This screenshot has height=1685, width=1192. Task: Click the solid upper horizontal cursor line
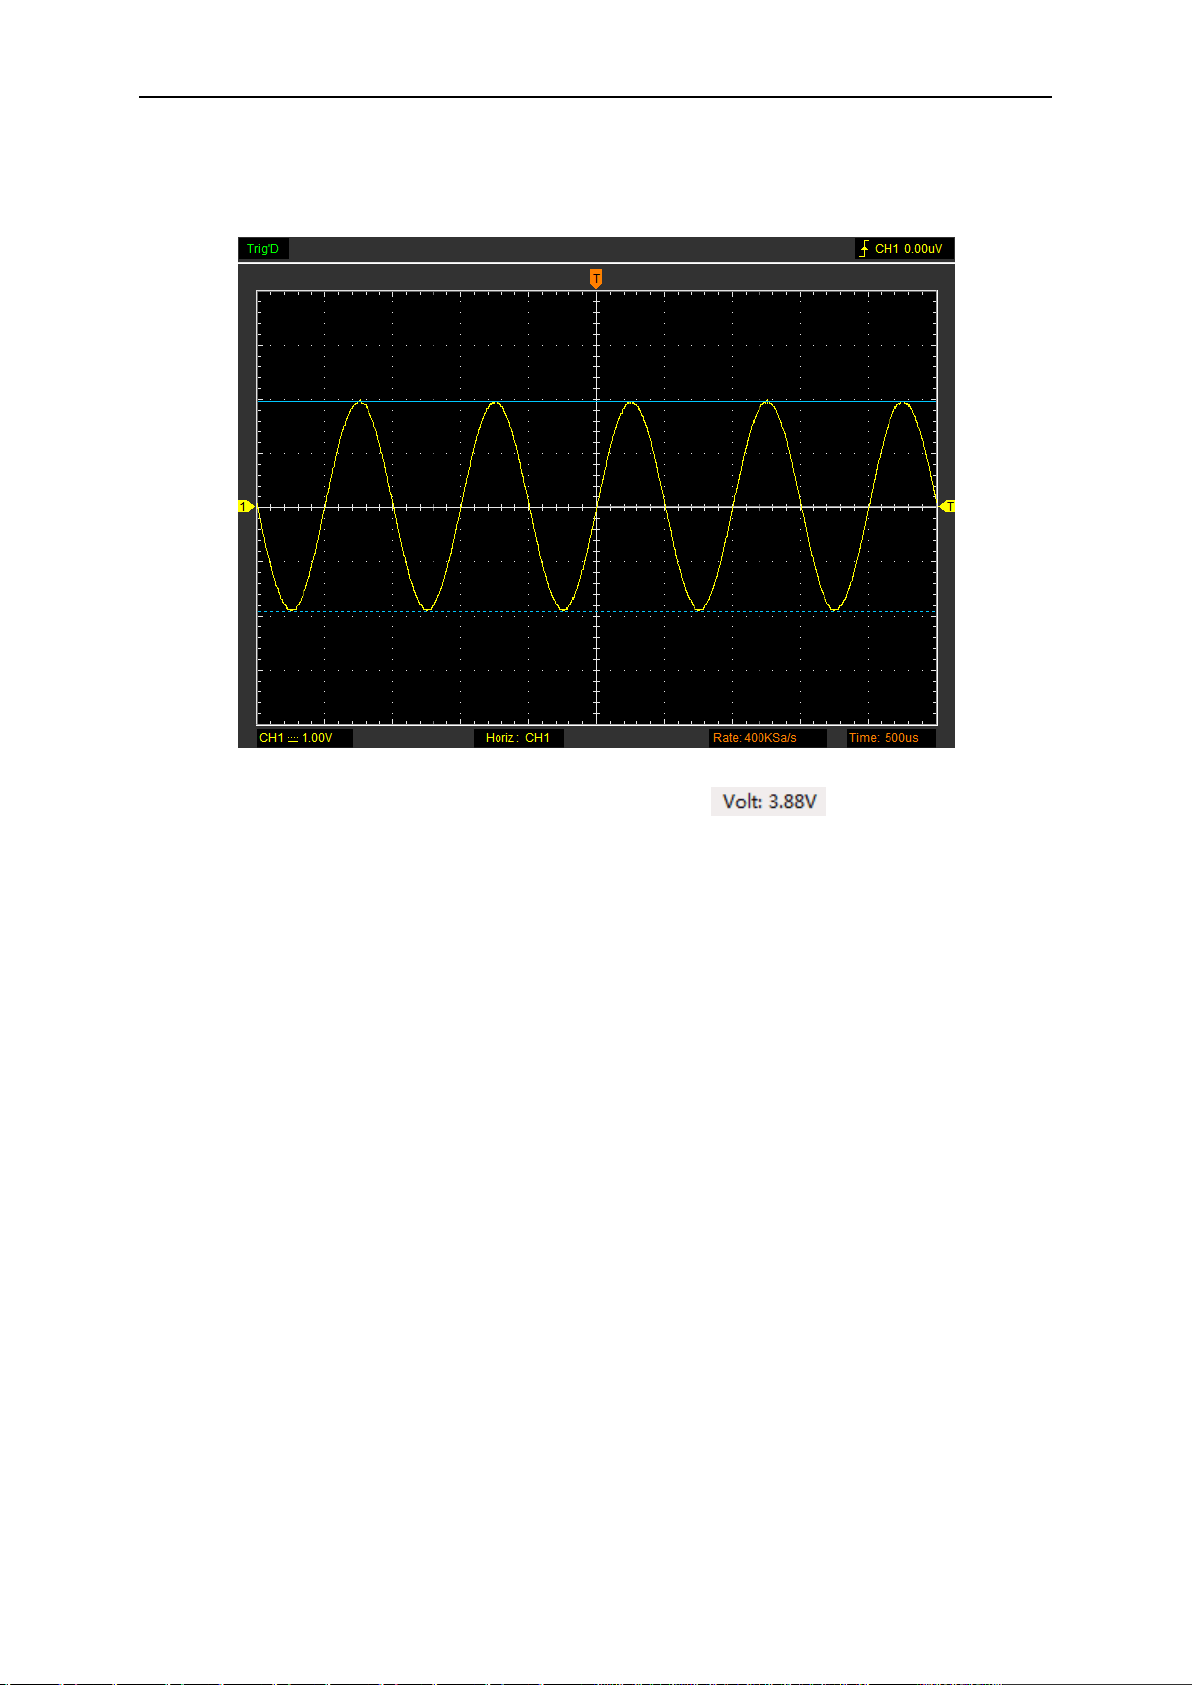click(596, 401)
